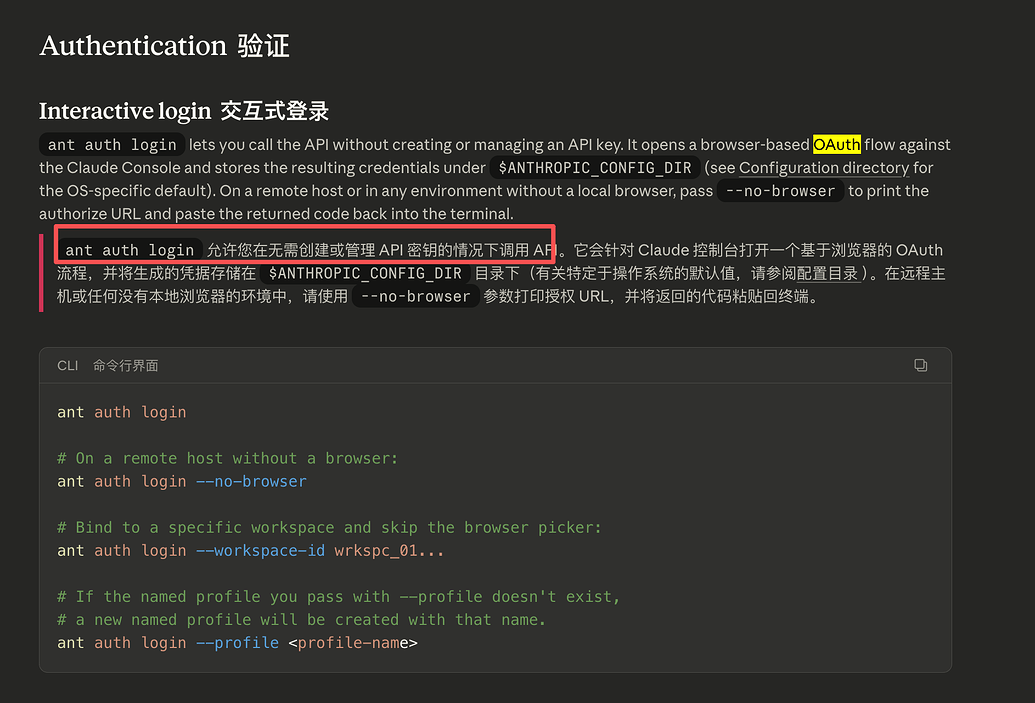The image size is (1035, 703).
Task: Click the Authentication 验证 heading
Action: [164, 46]
